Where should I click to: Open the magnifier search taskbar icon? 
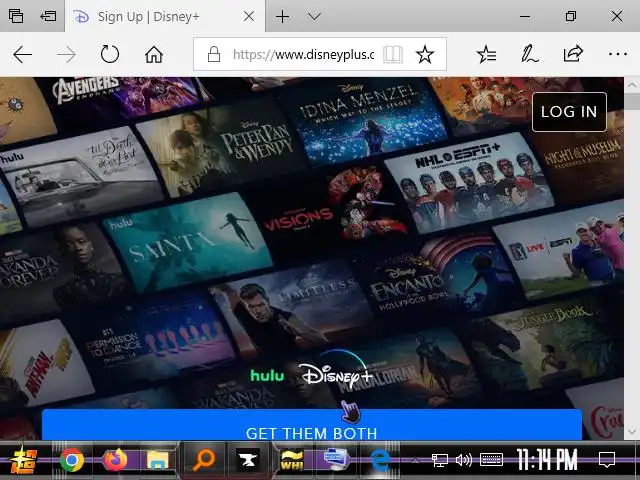tap(203, 460)
